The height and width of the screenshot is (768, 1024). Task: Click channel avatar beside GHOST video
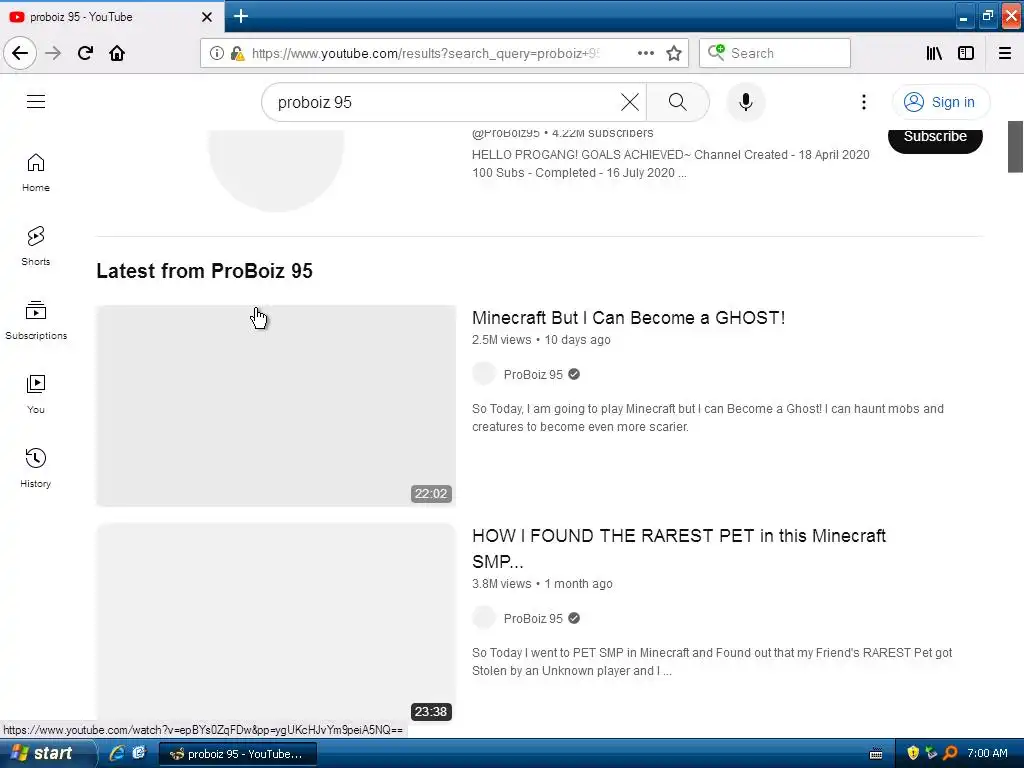click(484, 374)
